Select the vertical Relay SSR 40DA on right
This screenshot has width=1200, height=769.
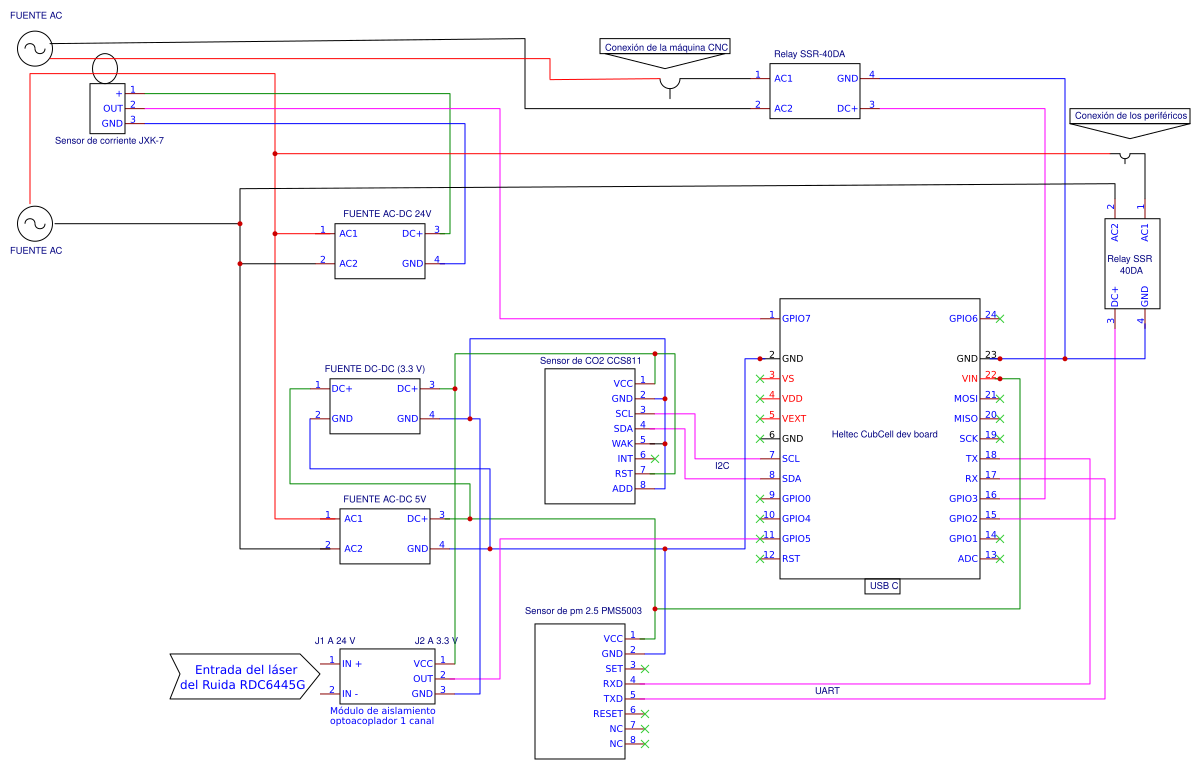1130,264
